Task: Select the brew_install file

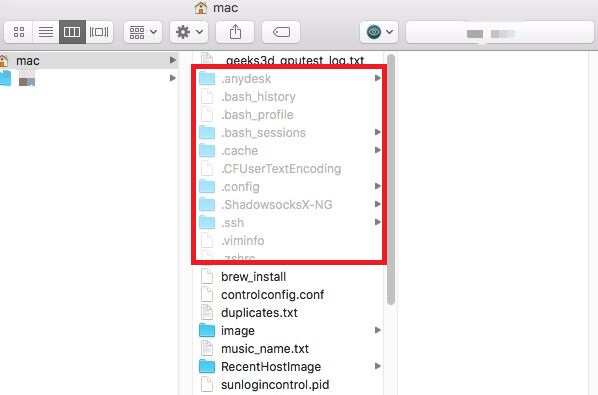Action: [288, 276]
